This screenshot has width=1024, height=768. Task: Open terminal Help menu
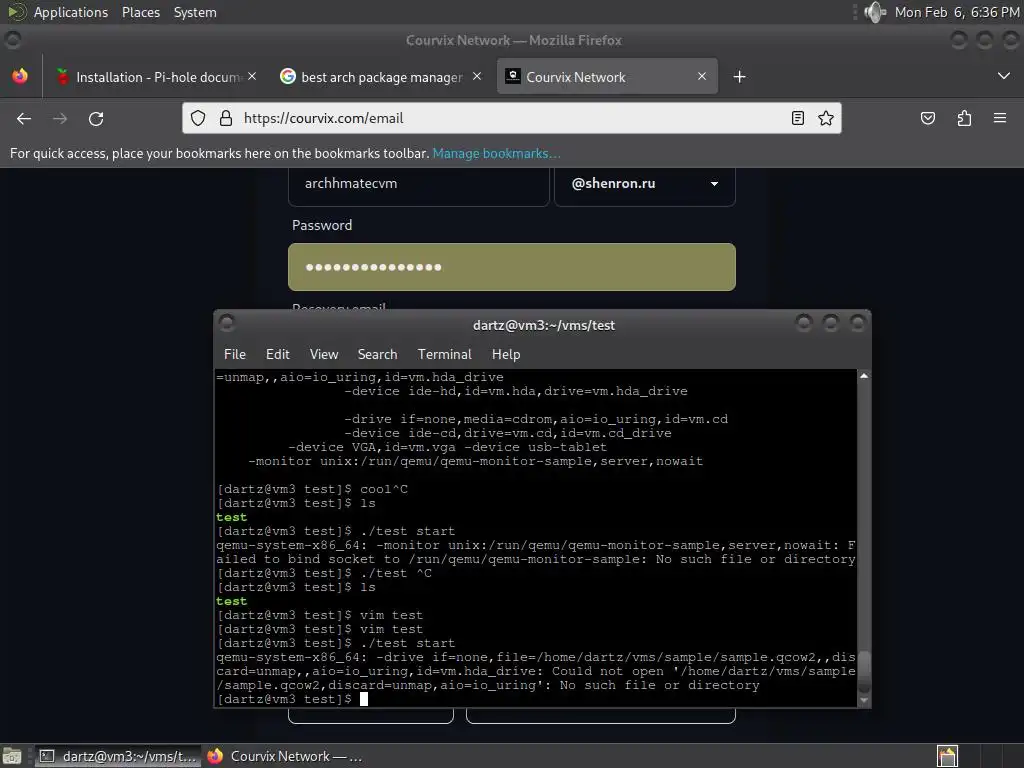(x=506, y=354)
